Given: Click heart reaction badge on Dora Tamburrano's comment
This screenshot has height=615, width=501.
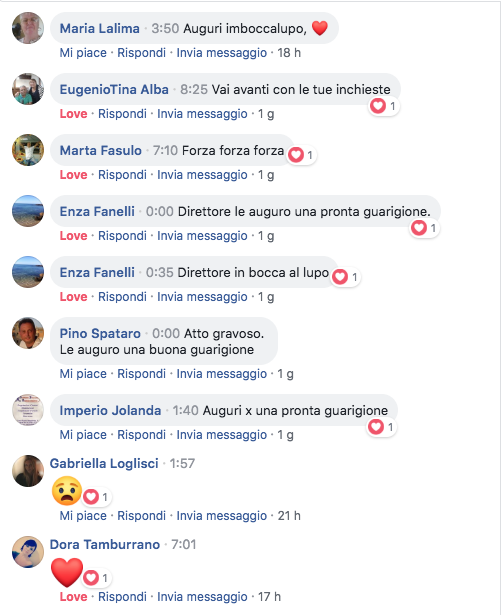Looking at the screenshot, I should pos(97,578).
